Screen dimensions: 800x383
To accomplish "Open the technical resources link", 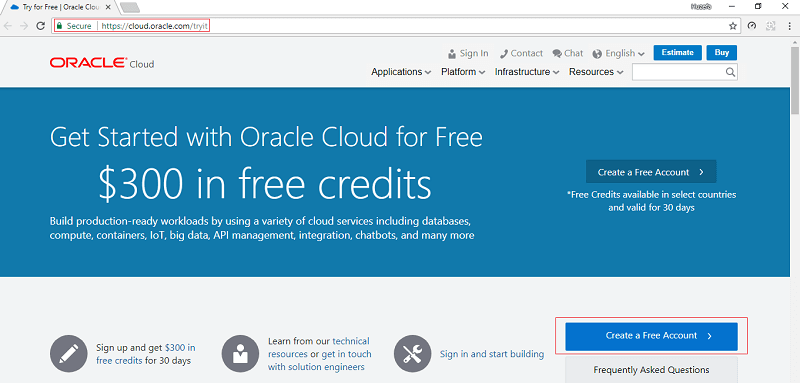I will click(x=319, y=347).
